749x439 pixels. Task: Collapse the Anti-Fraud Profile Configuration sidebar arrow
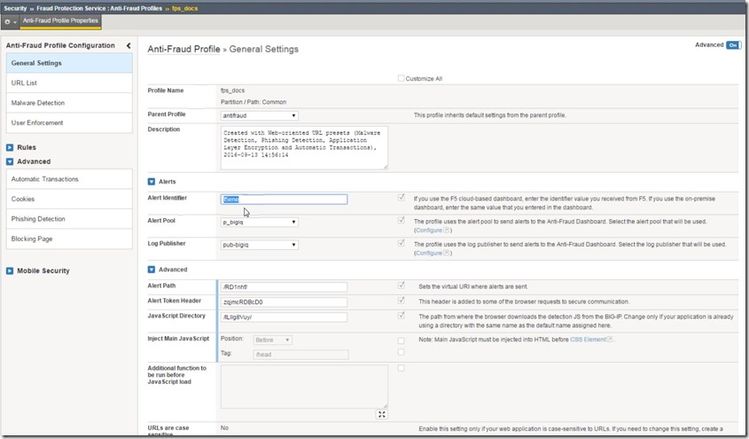(x=128, y=46)
